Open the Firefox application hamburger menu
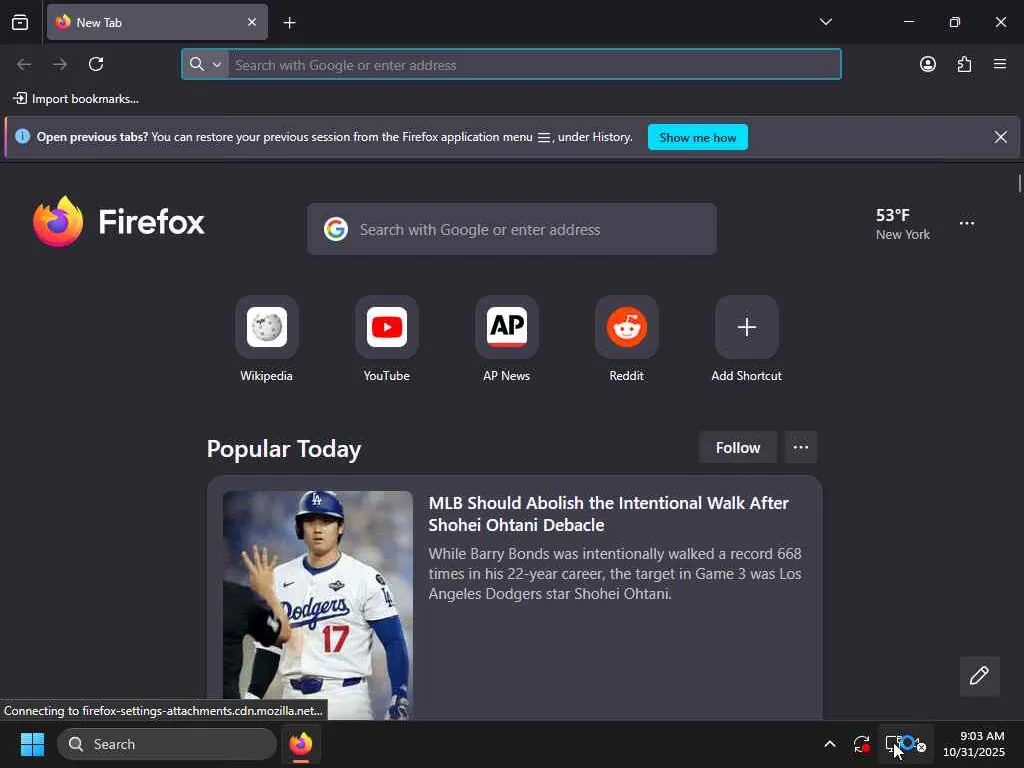 coord(1000,64)
